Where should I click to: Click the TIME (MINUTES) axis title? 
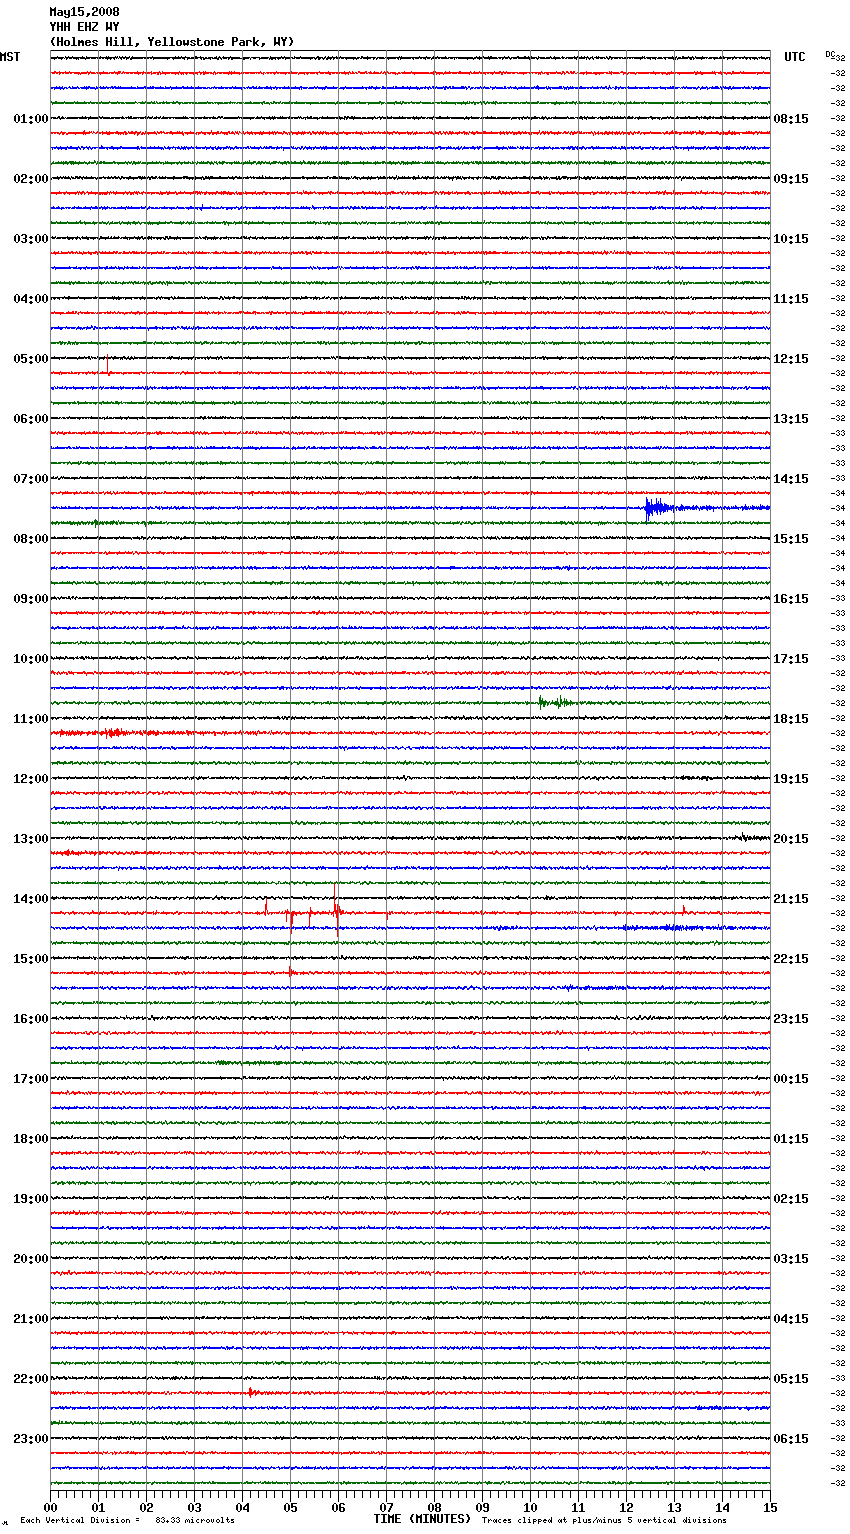pos(422,1519)
